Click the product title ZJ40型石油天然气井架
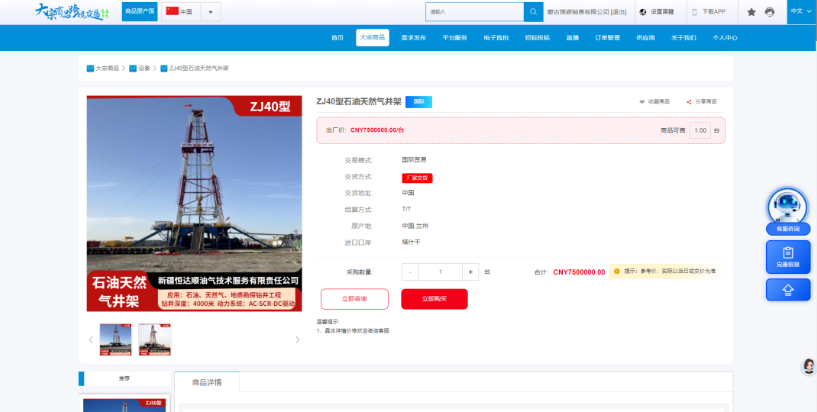This screenshot has width=817, height=412. (358, 102)
